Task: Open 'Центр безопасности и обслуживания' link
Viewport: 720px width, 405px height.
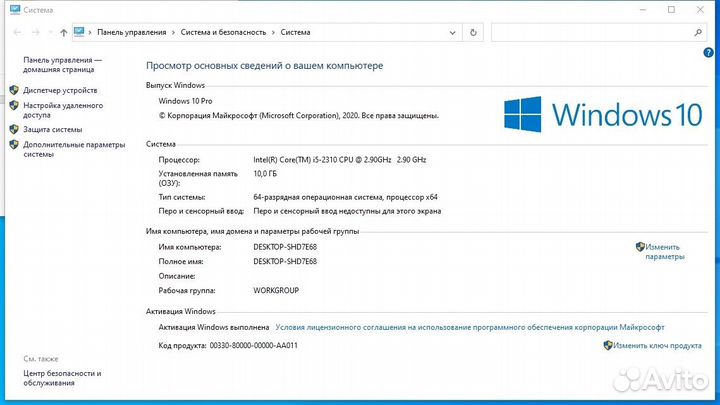Action: point(62,378)
